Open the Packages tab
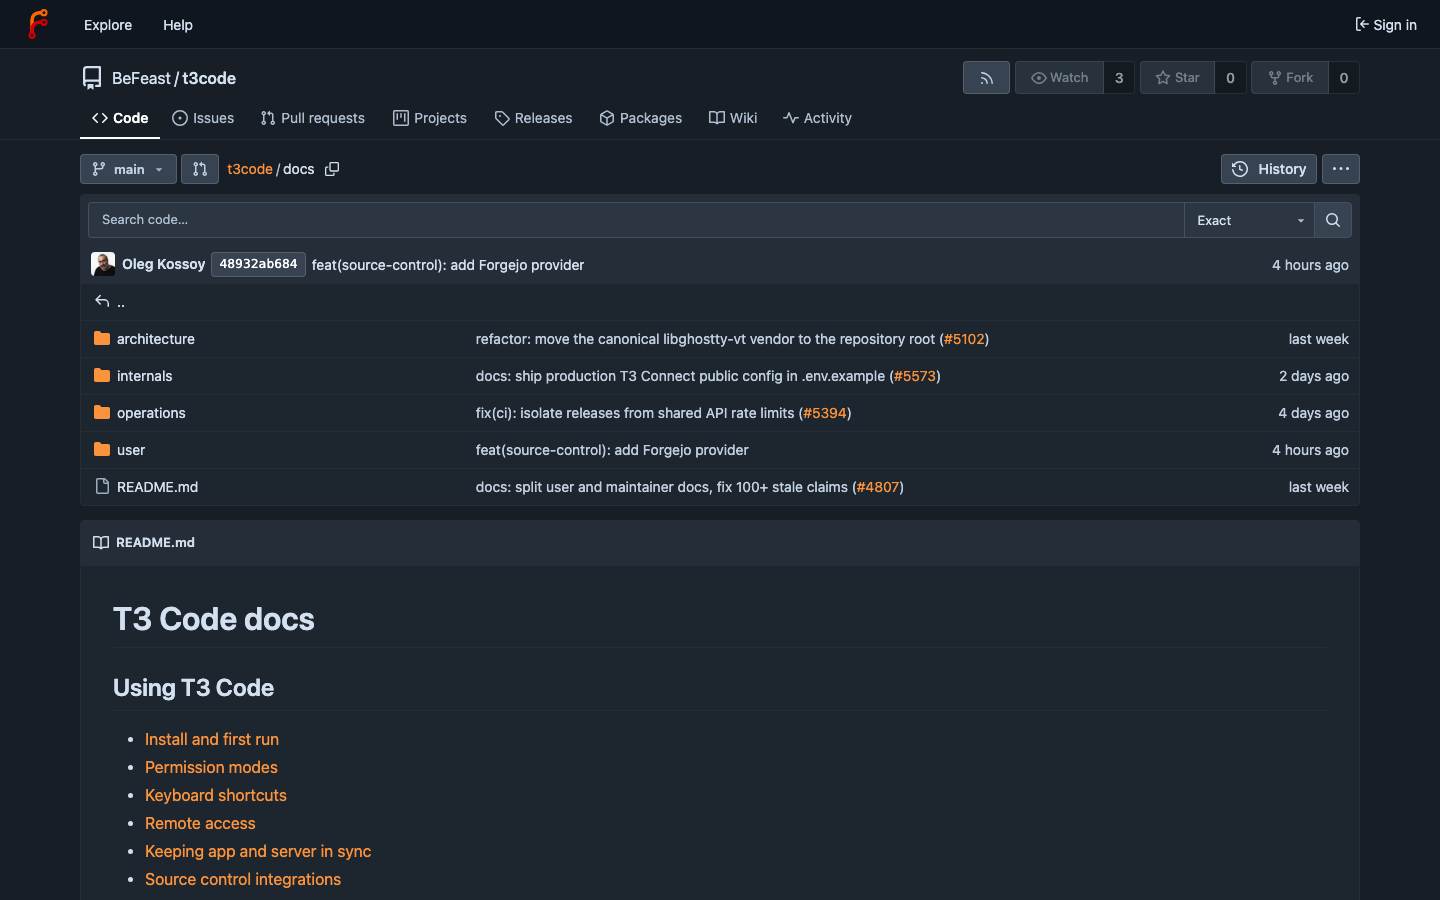Image resolution: width=1440 pixels, height=900 pixels. click(x=641, y=118)
